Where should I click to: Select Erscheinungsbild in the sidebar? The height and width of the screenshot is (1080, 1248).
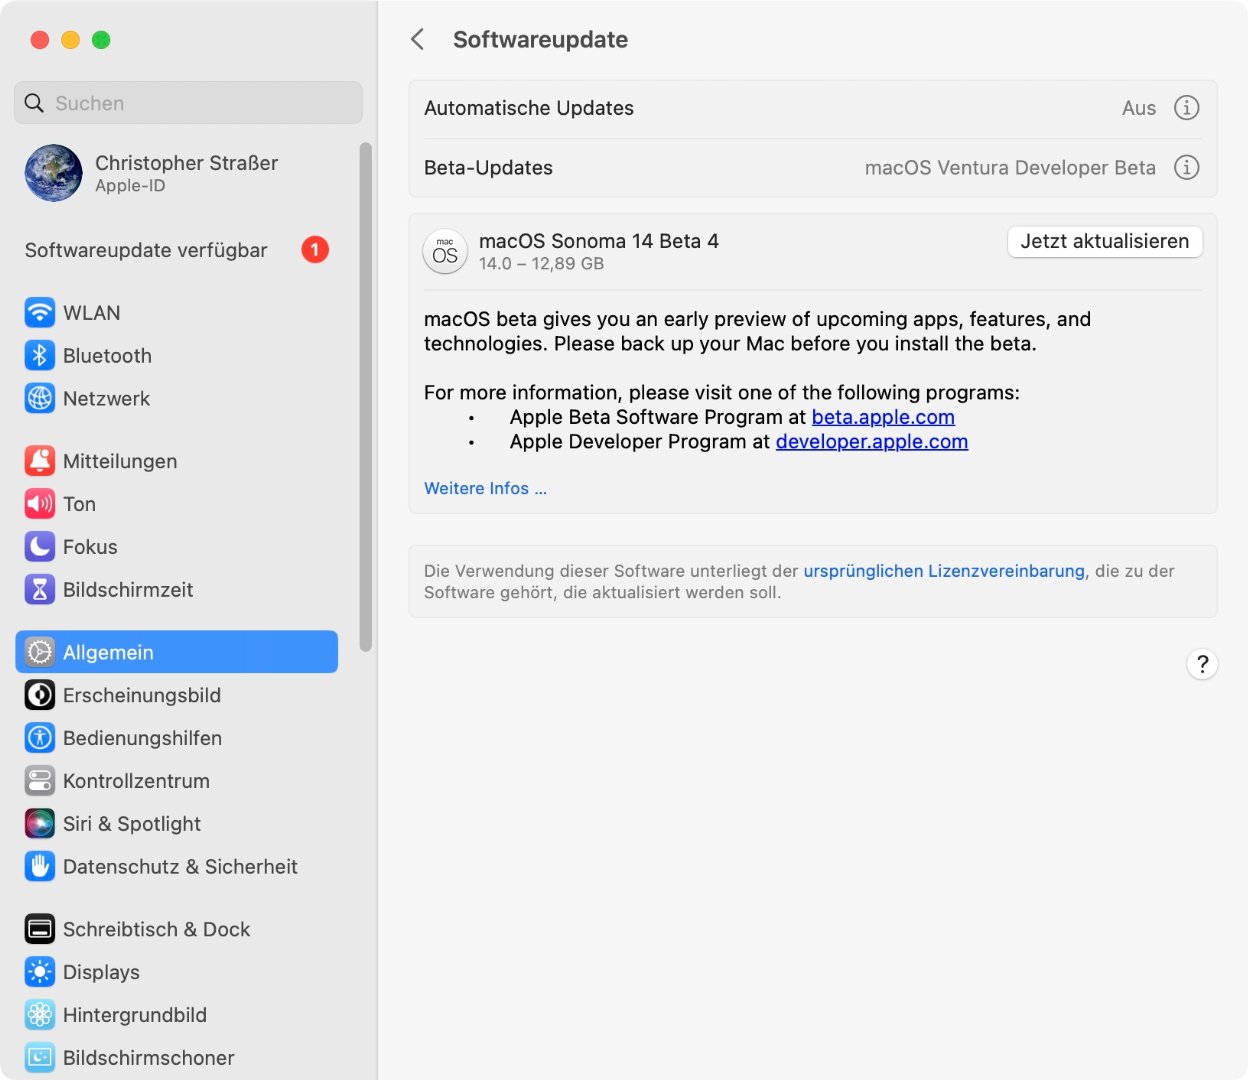tap(142, 696)
